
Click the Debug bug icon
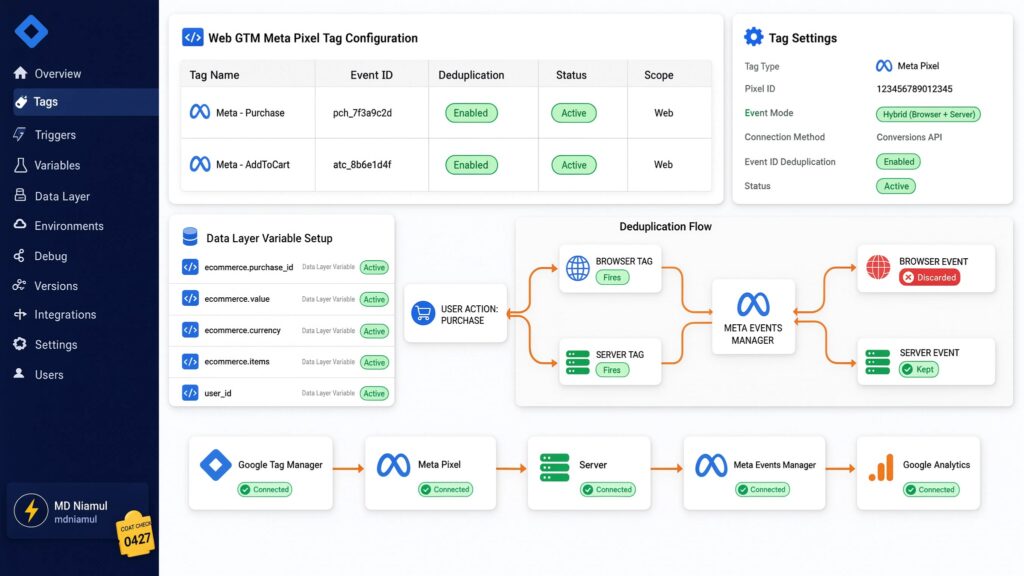coord(20,255)
